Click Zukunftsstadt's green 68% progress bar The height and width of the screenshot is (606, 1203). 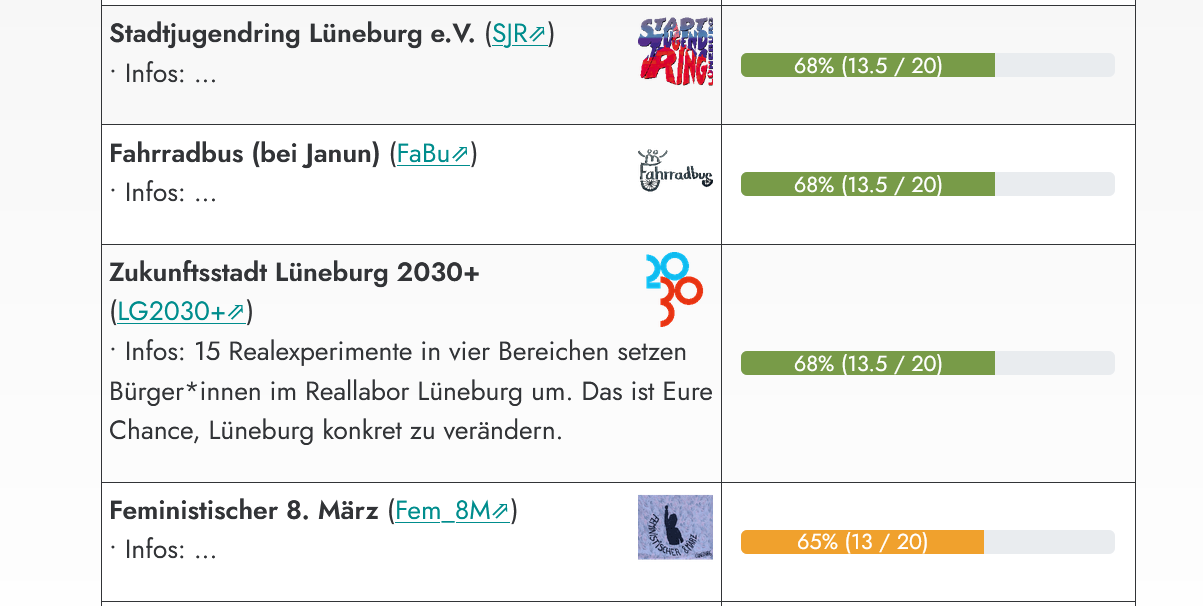(x=867, y=364)
